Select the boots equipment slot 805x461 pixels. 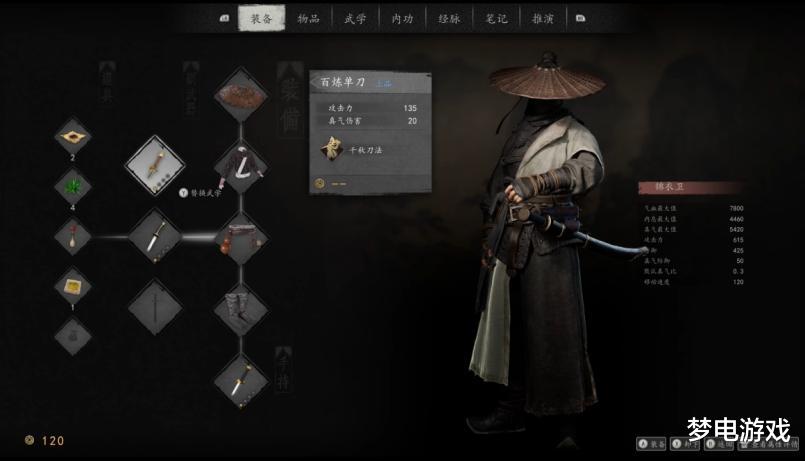click(x=241, y=309)
